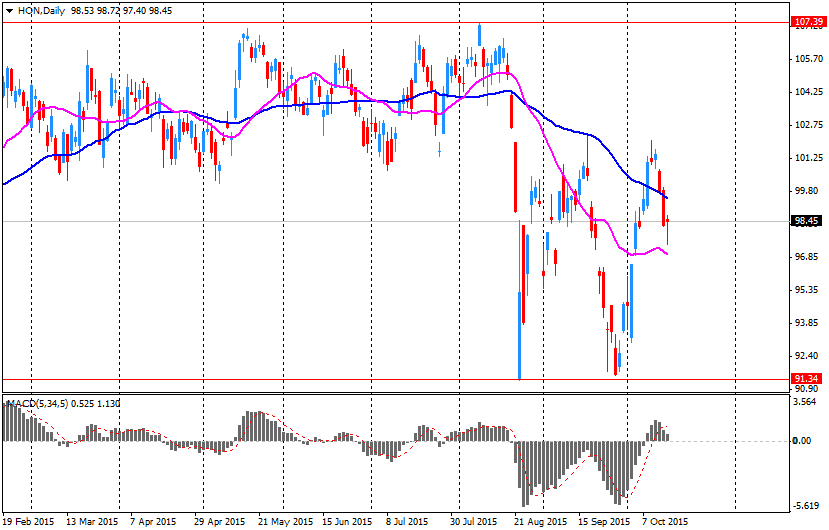Screen dimensions: 829x530
Task: Click the 95.35 price scale value
Action: pyautogui.click(x=809, y=290)
